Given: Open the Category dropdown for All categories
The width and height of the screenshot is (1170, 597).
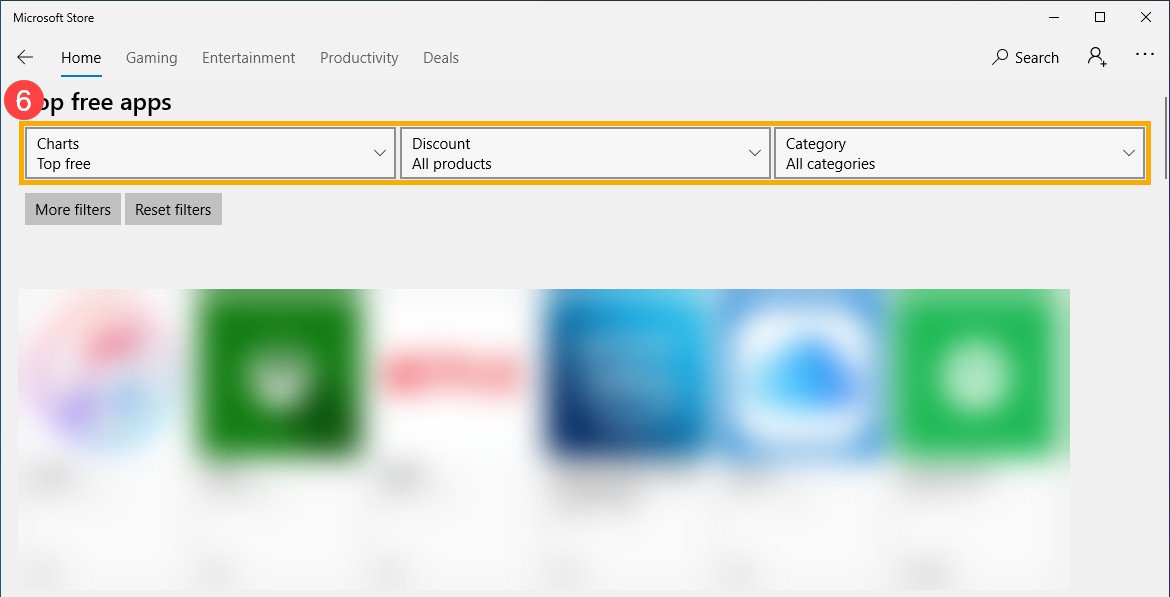Looking at the screenshot, I should coord(959,153).
